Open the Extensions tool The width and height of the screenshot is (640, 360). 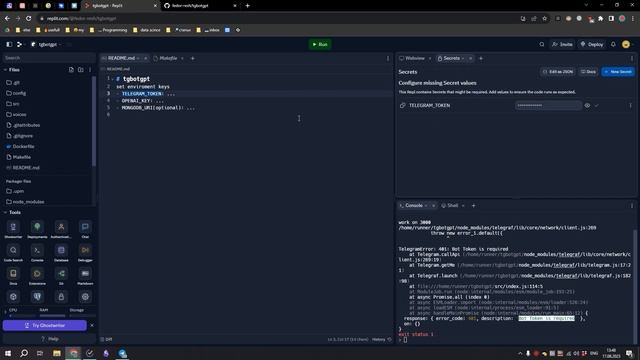click(37, 273)
